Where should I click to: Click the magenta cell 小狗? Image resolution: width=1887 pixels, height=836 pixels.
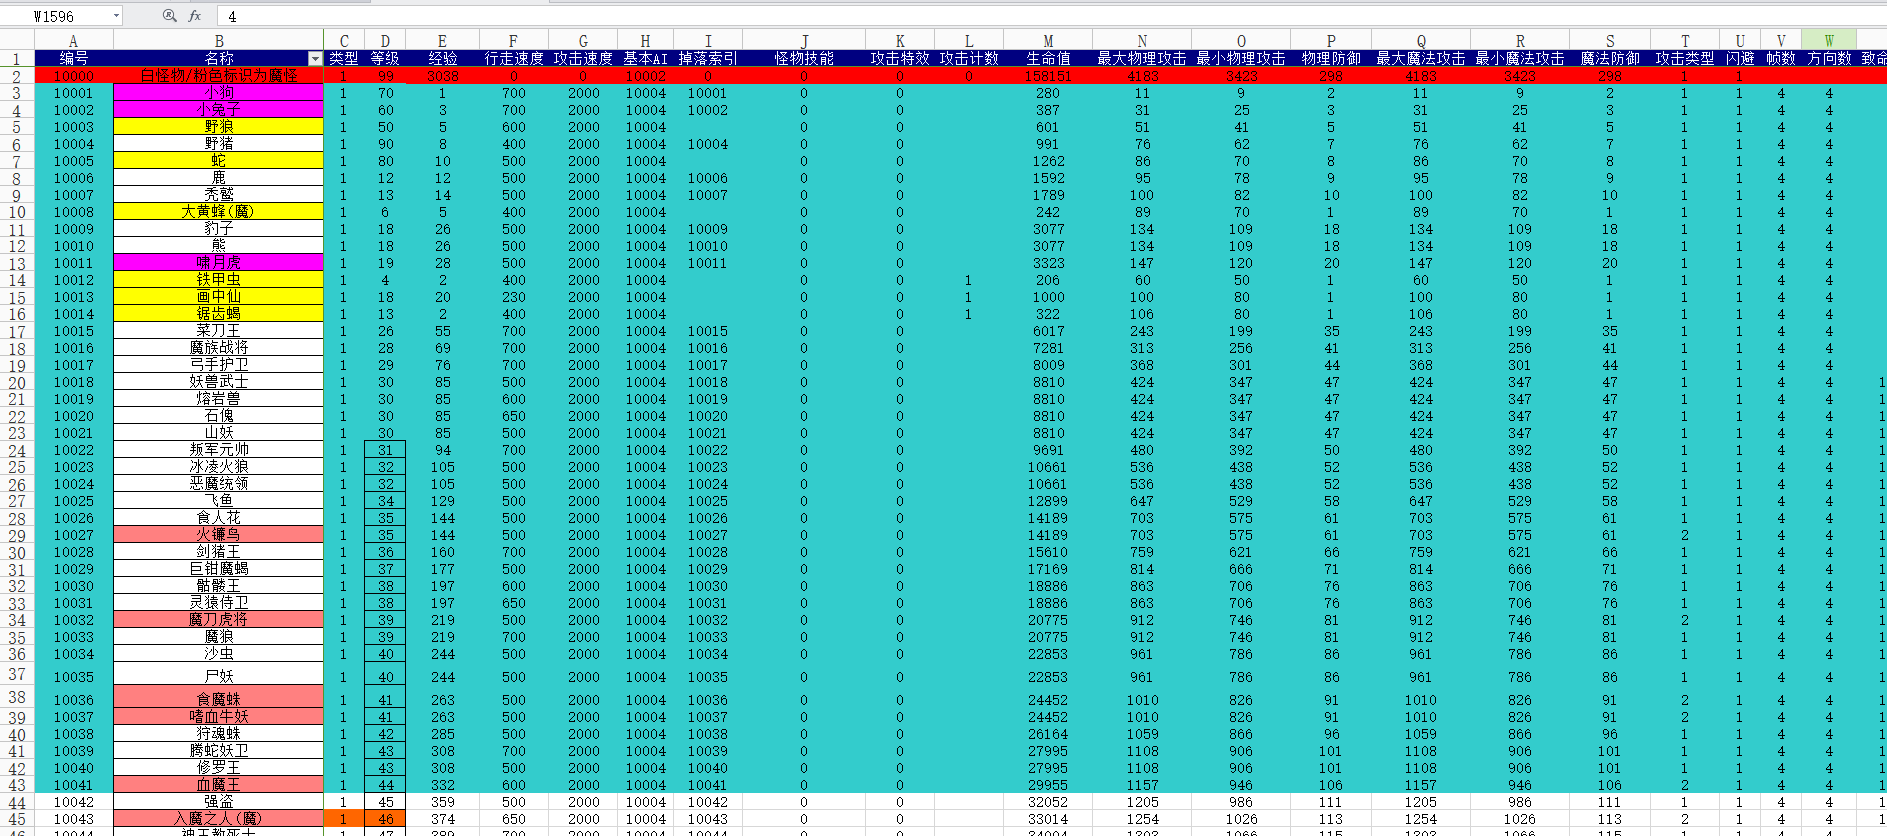pyautogui.click(x=219, y=93)
